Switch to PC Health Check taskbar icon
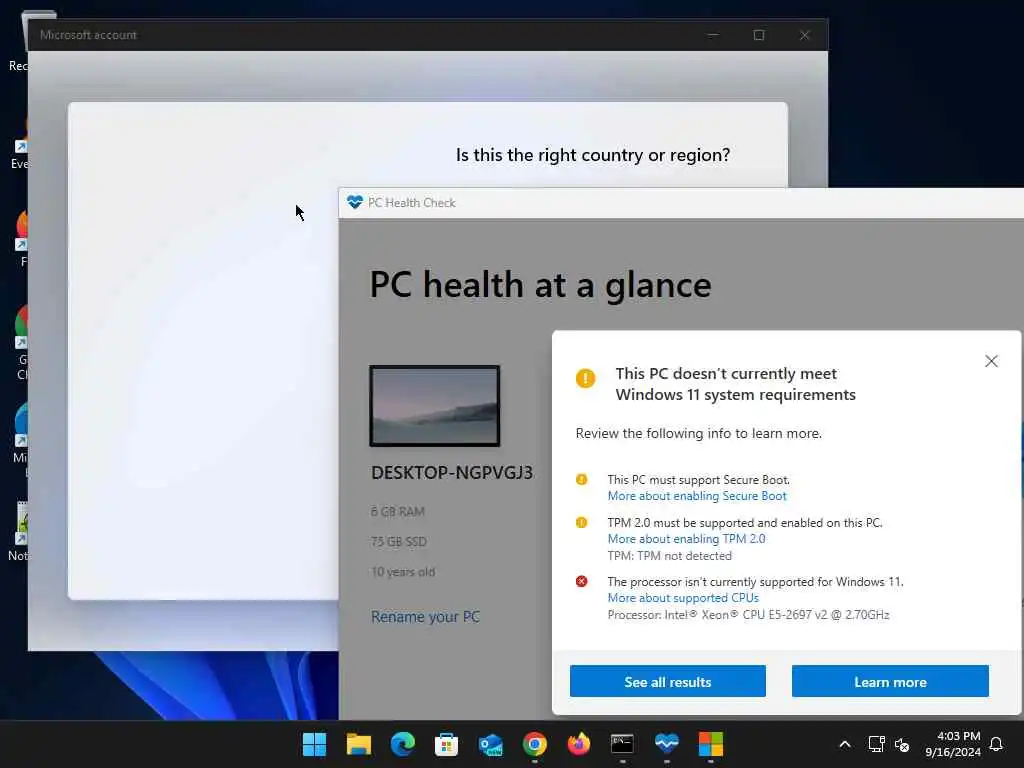Viewport: 1024px width, 768px height. click(x=667, y=744)
